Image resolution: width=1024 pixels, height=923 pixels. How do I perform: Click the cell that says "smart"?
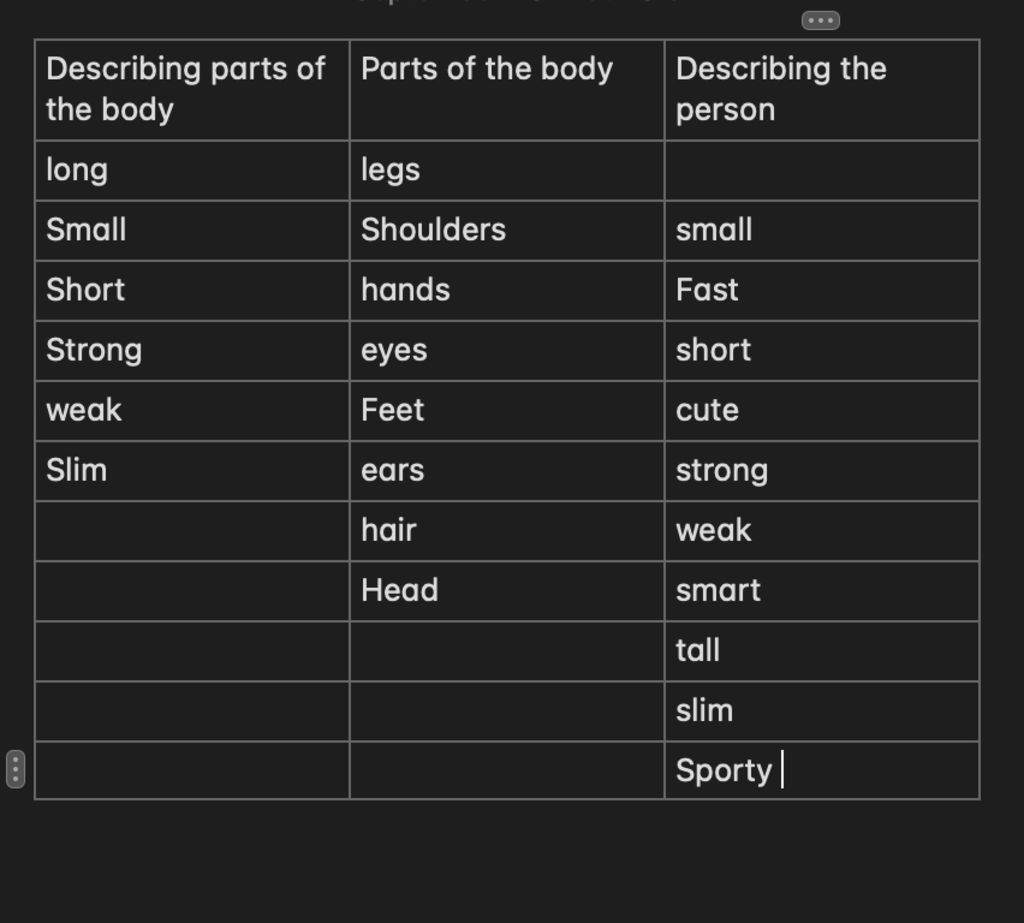(x=821, y=590)
